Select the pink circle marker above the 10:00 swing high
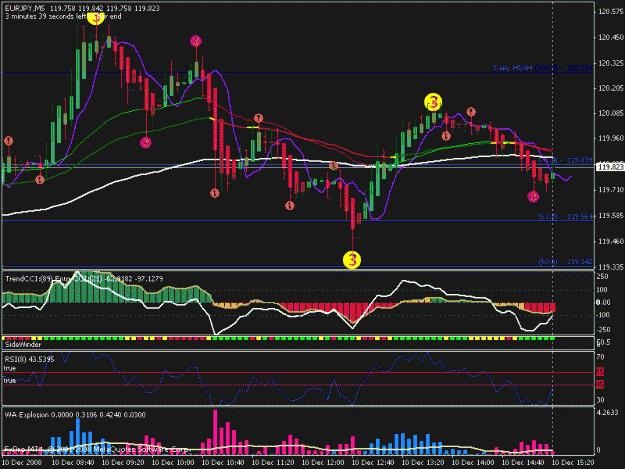The width and height of the screenshot is (625, 469). pos(195,41)
